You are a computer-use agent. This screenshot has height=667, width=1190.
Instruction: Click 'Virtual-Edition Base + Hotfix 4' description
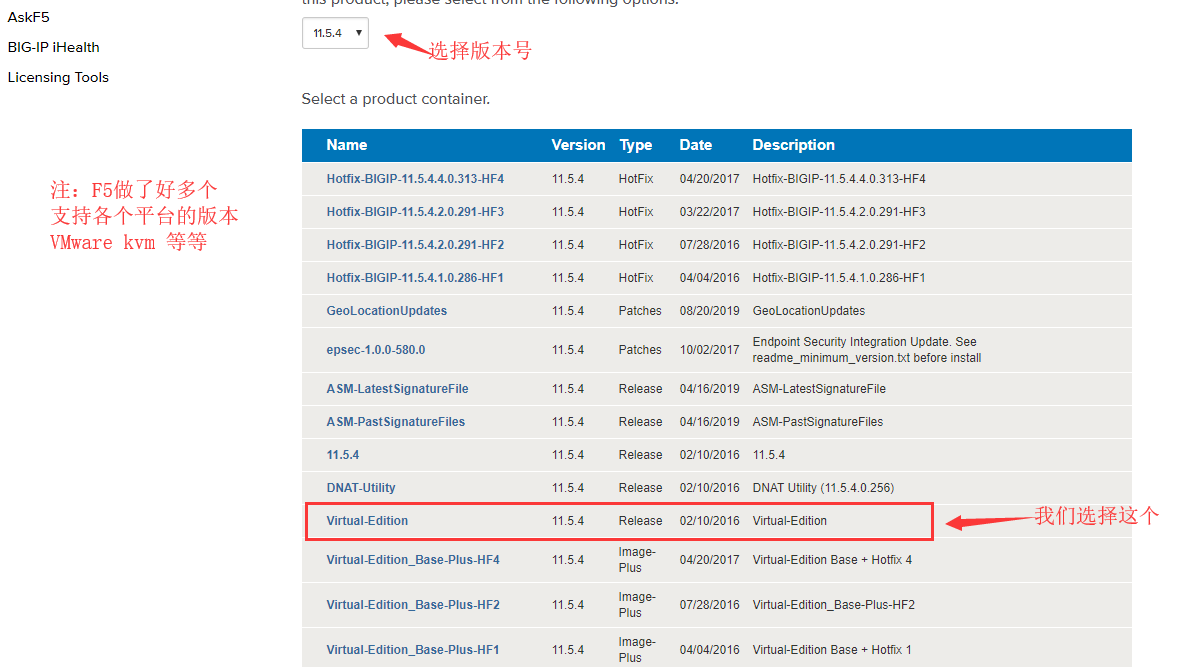[833, 560]
